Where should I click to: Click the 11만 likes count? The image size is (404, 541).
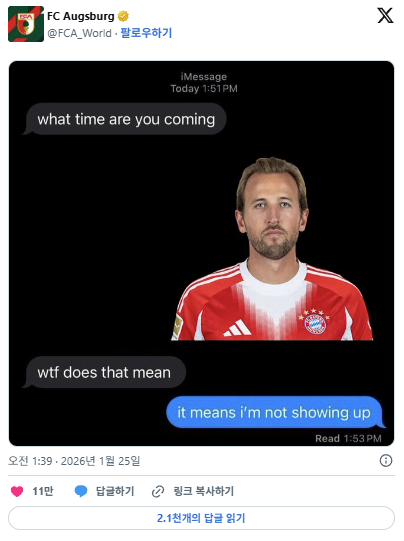43,491
